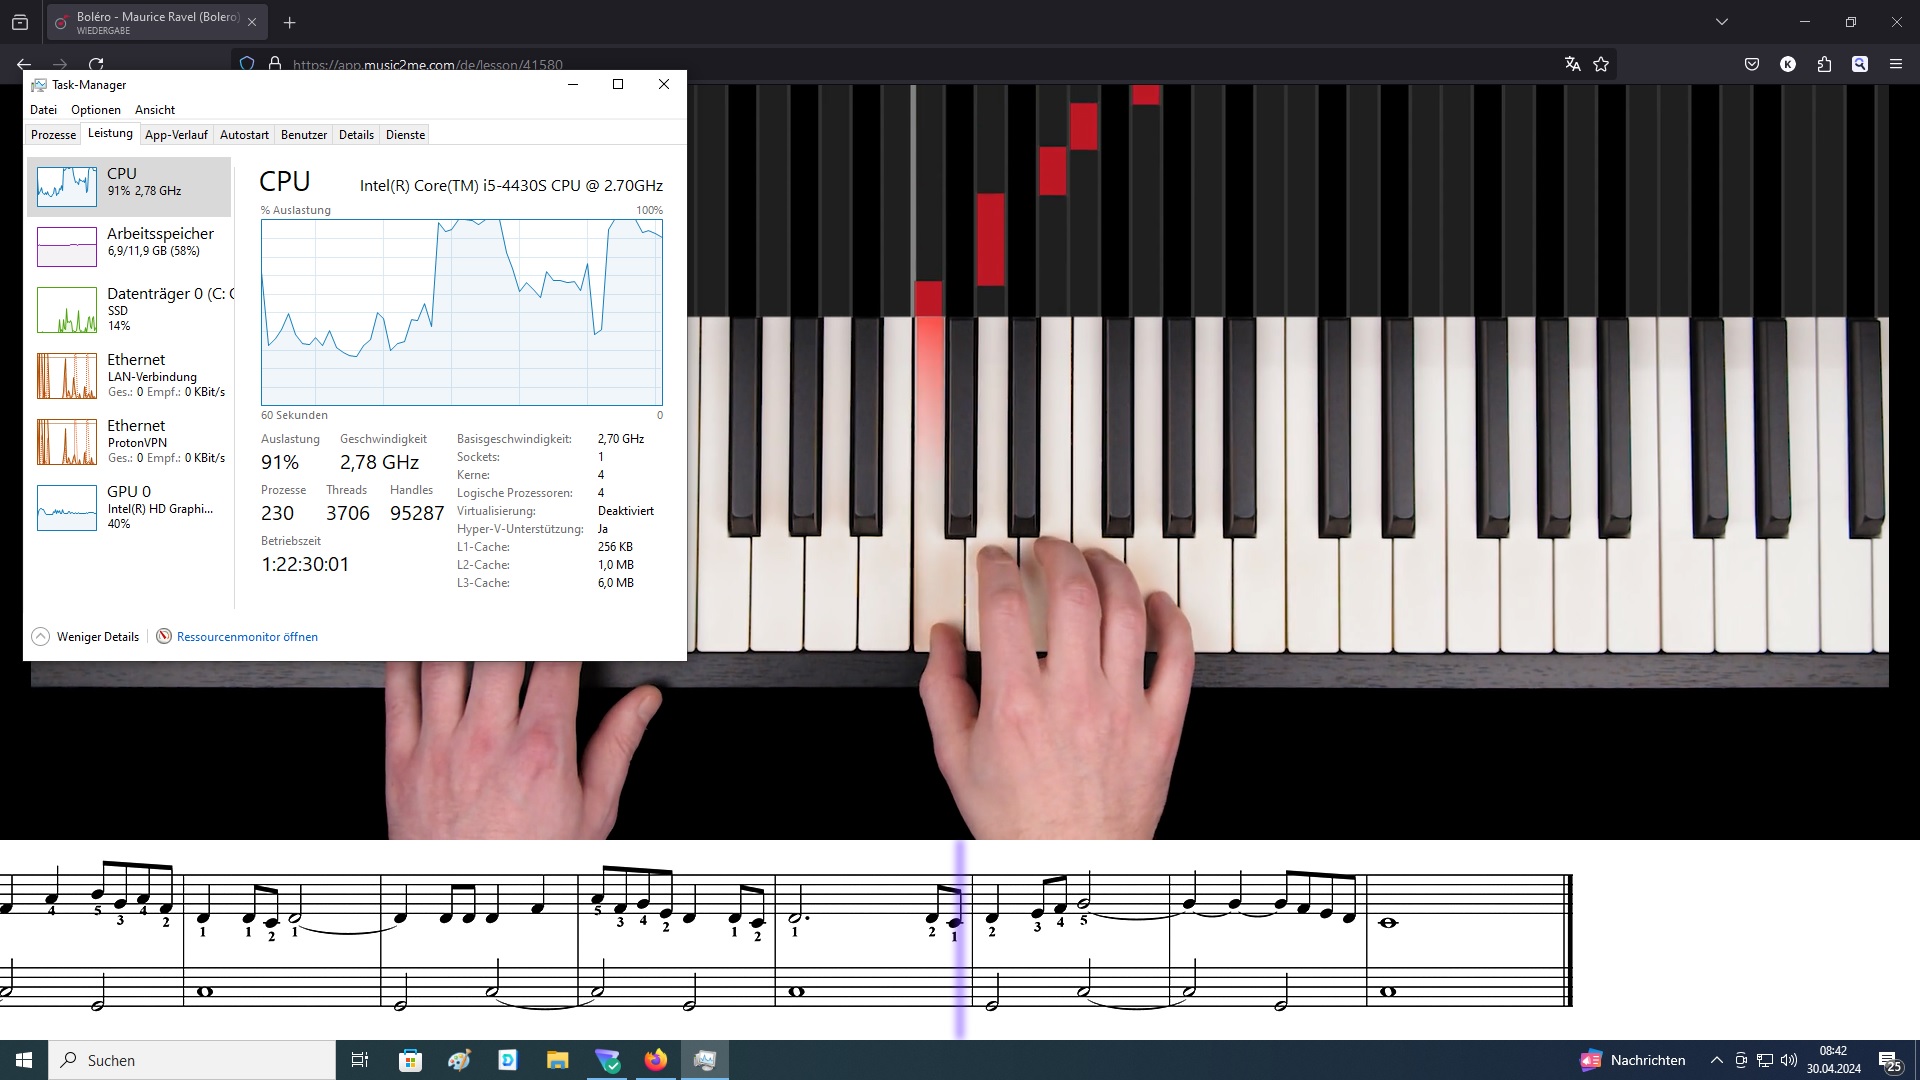Click the Ressourcenmonitor öffnen link

247,637
